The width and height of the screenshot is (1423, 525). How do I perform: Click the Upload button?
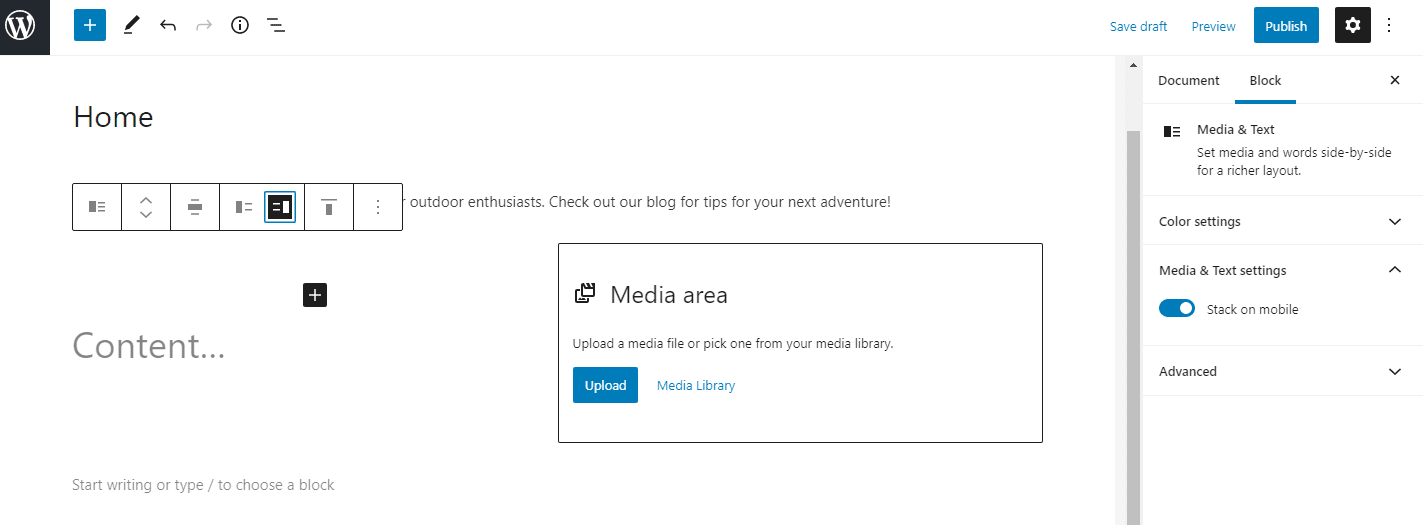605,385
